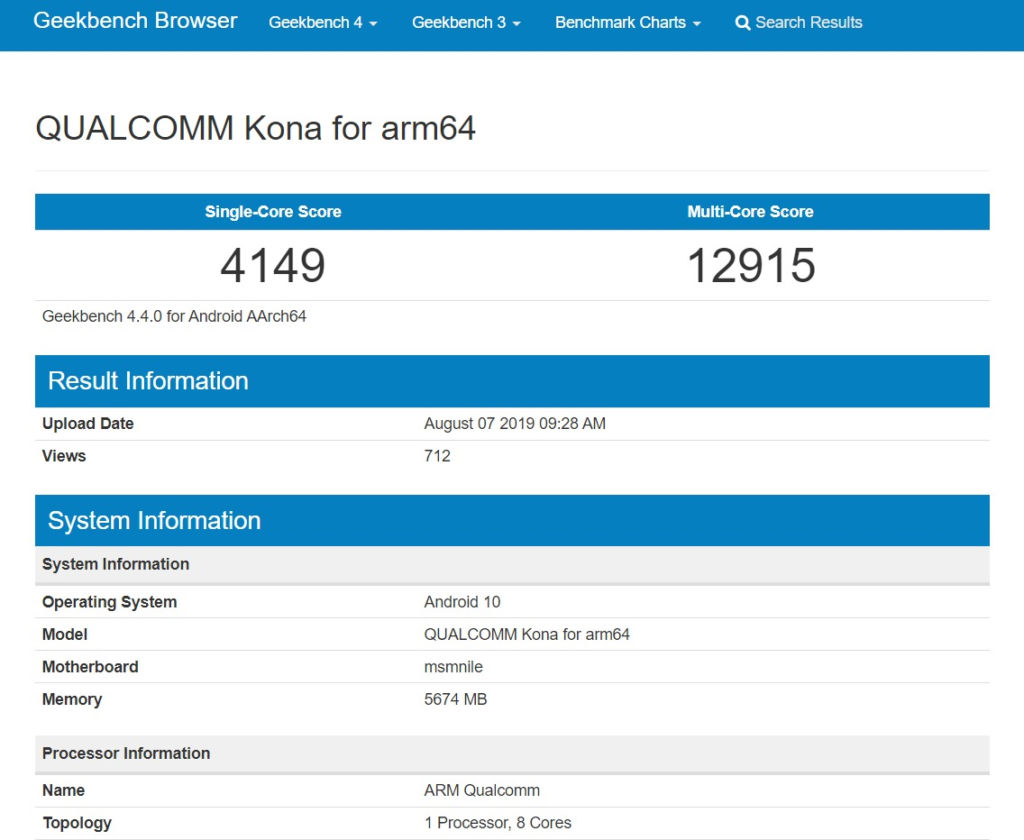Viewport: 1024px width, 840px height.
Task: Click the Geekbench 4.4.0 for Android AArch64 text
Action: tap(174, 317)
